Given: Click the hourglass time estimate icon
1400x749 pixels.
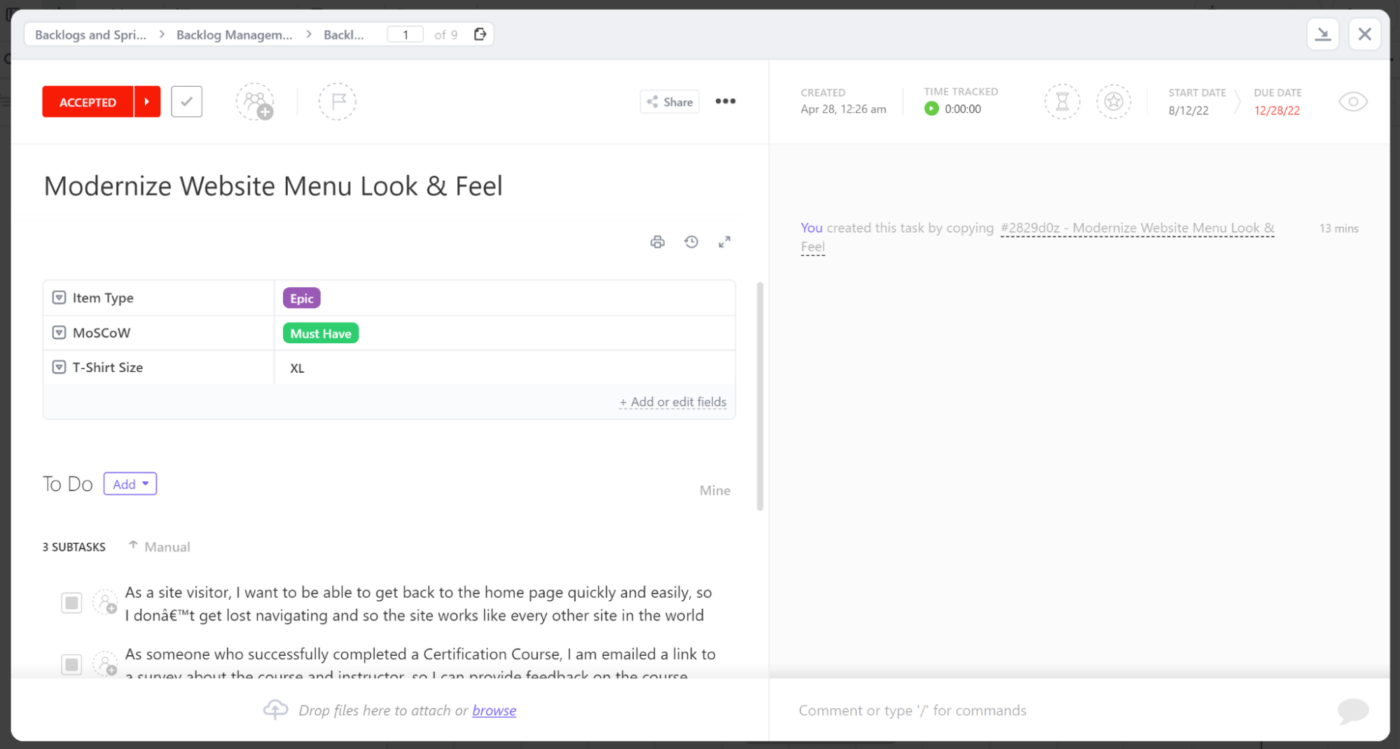Looking at the screenshot, I should [x=1062, y=102].
